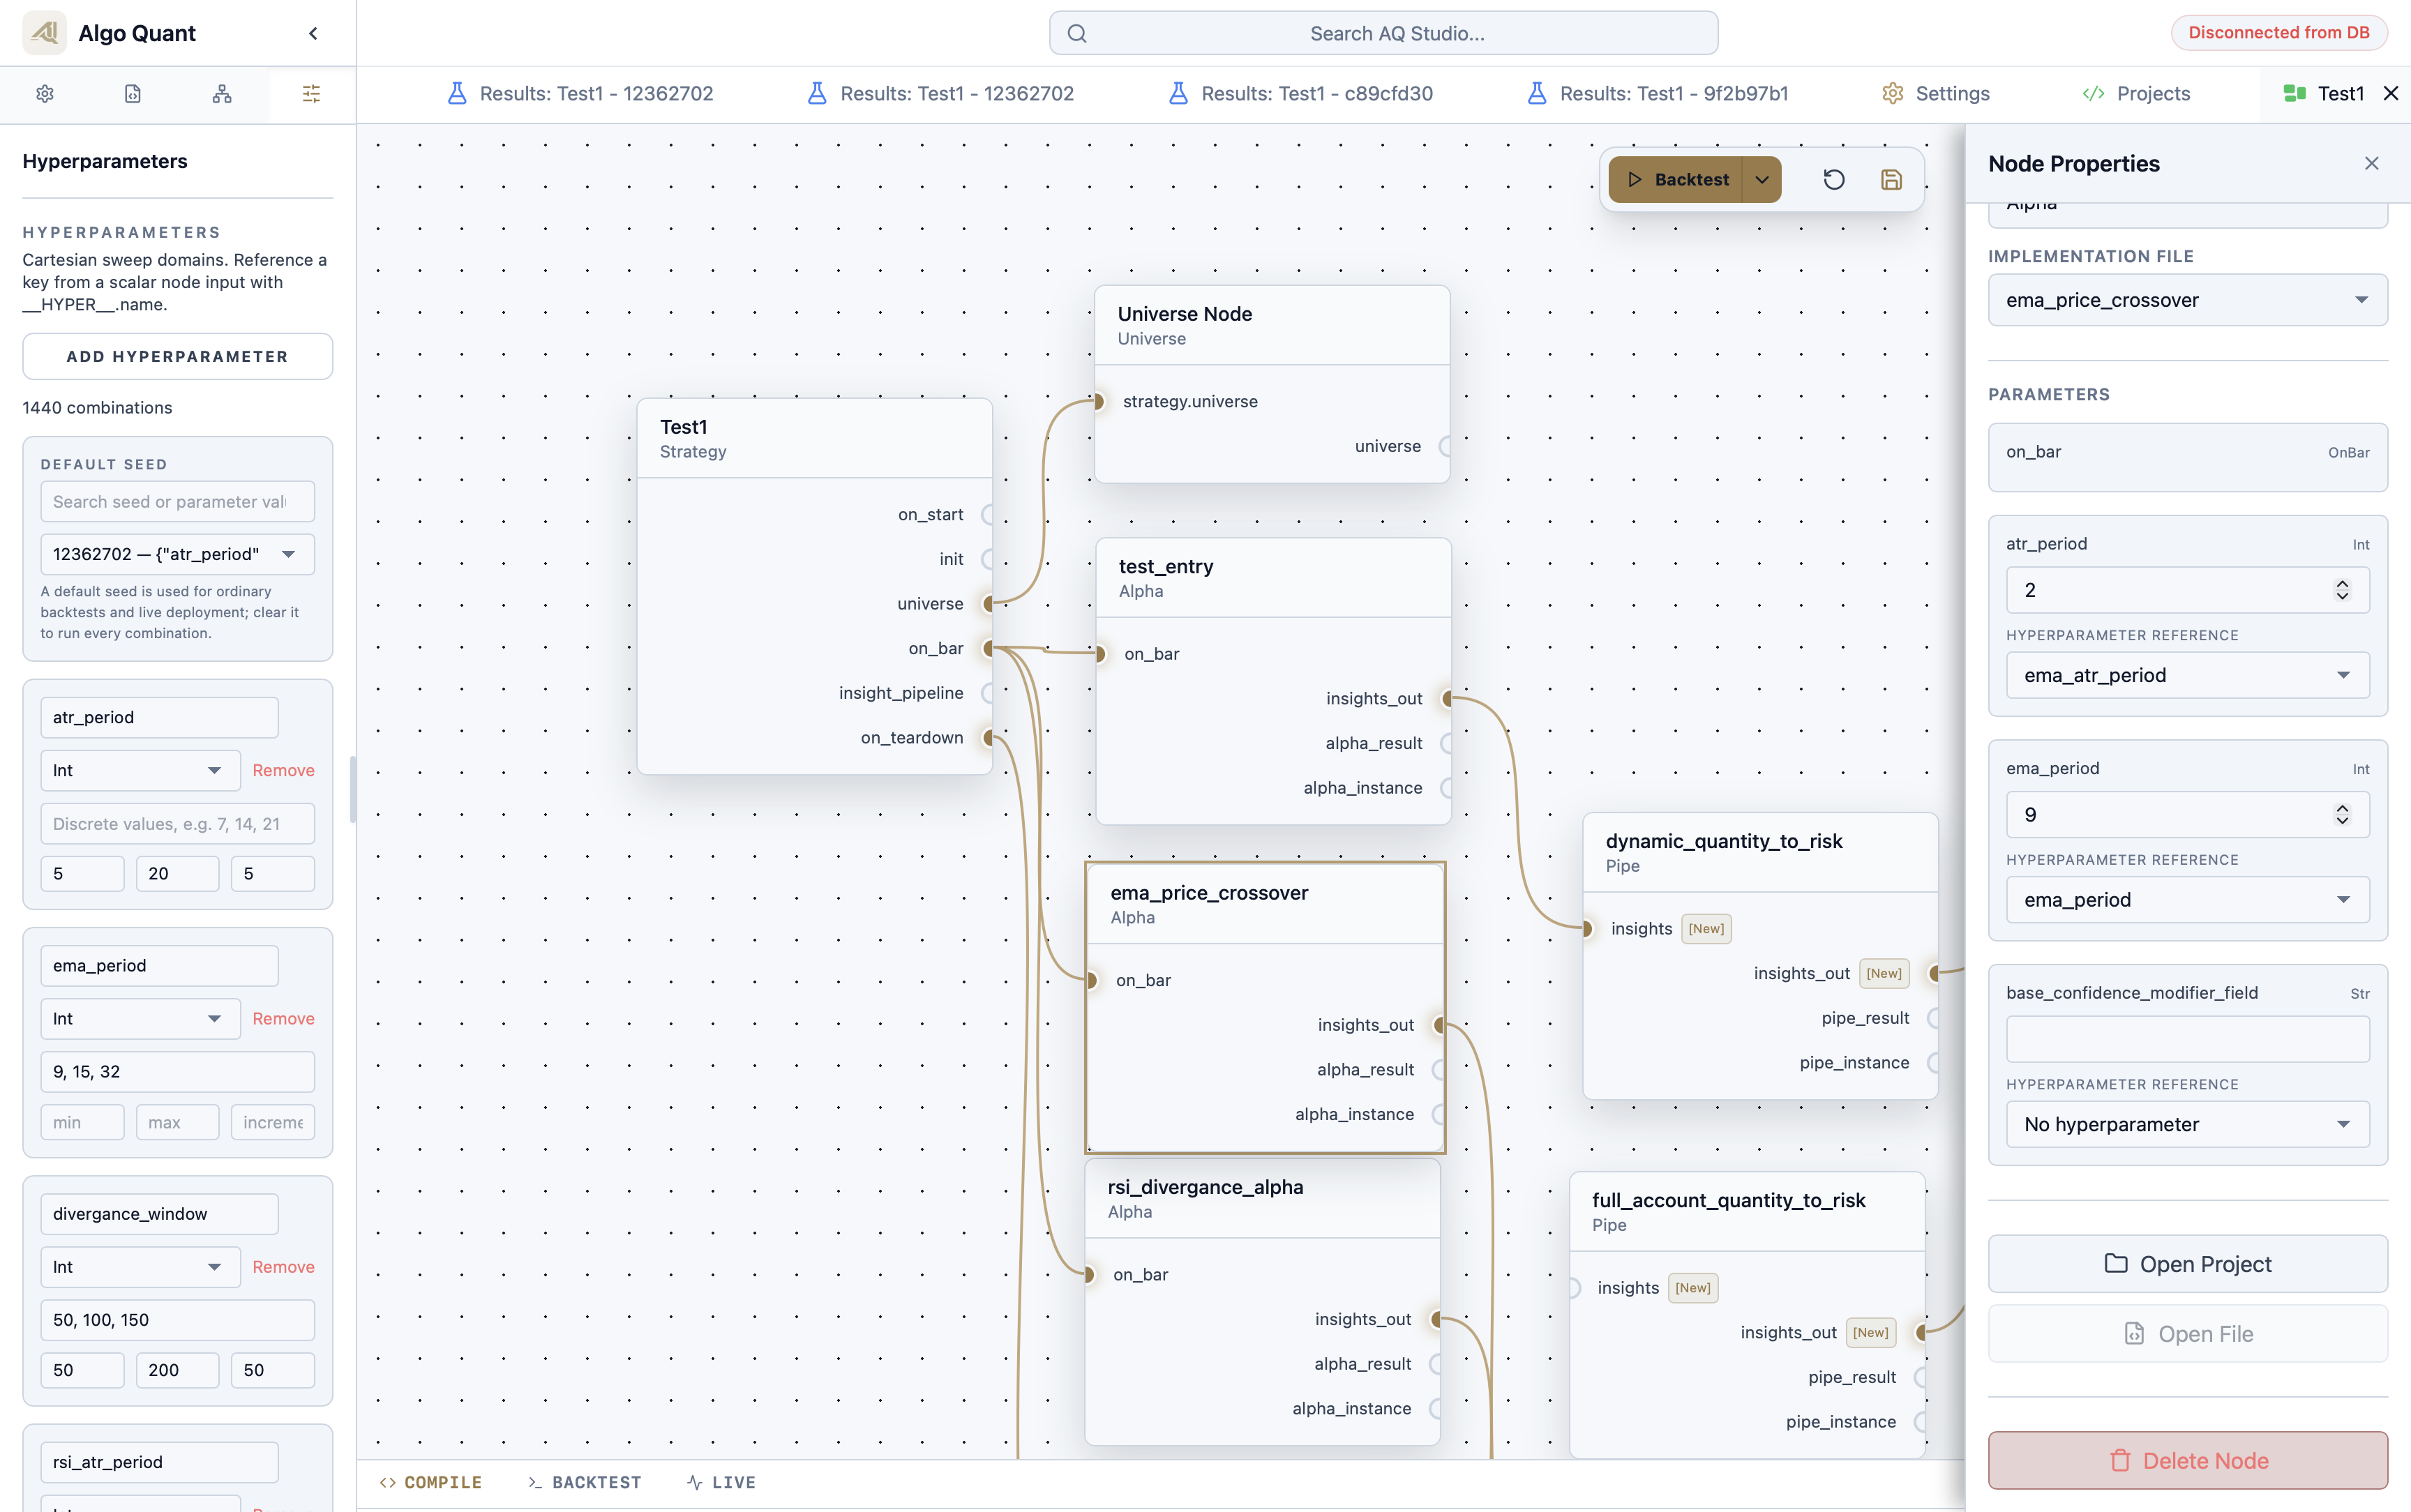The width and height of the screenshot is (2411, 1512).
Task: Run the Backtest button
Action: coord(1676,180)
